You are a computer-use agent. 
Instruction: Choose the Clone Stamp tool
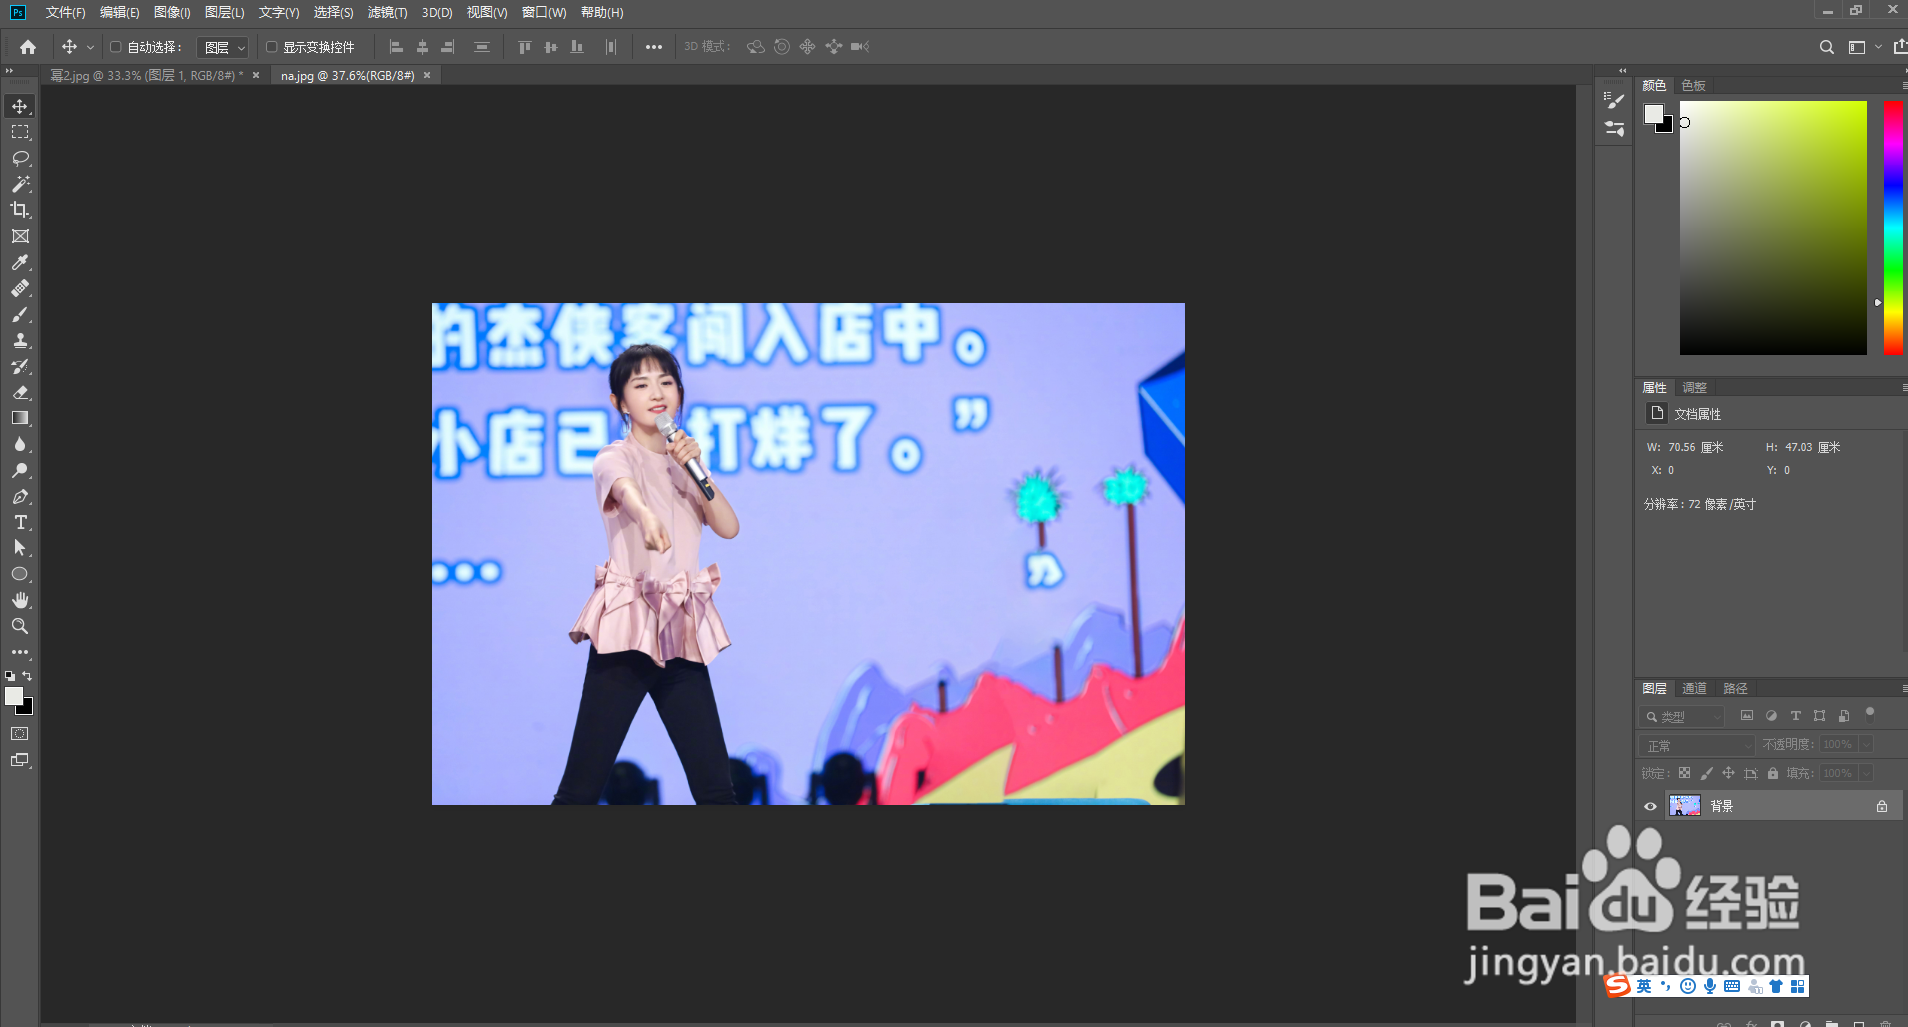coord(20,341)
